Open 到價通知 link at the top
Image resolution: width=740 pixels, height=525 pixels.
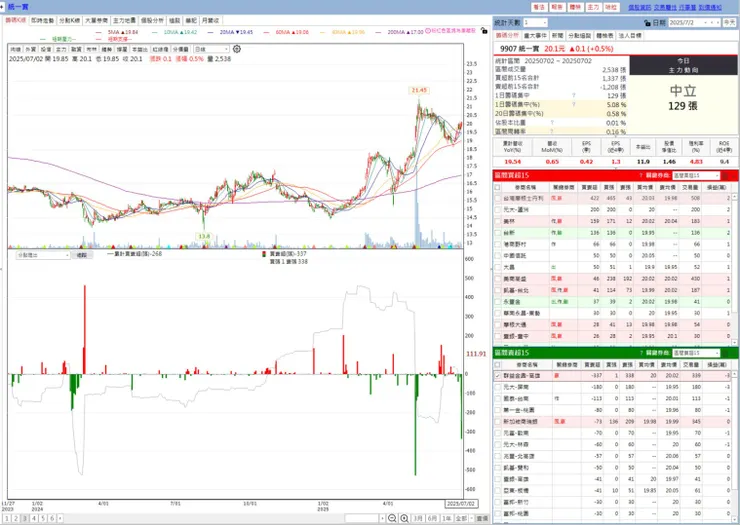click(x=710, y=7)
